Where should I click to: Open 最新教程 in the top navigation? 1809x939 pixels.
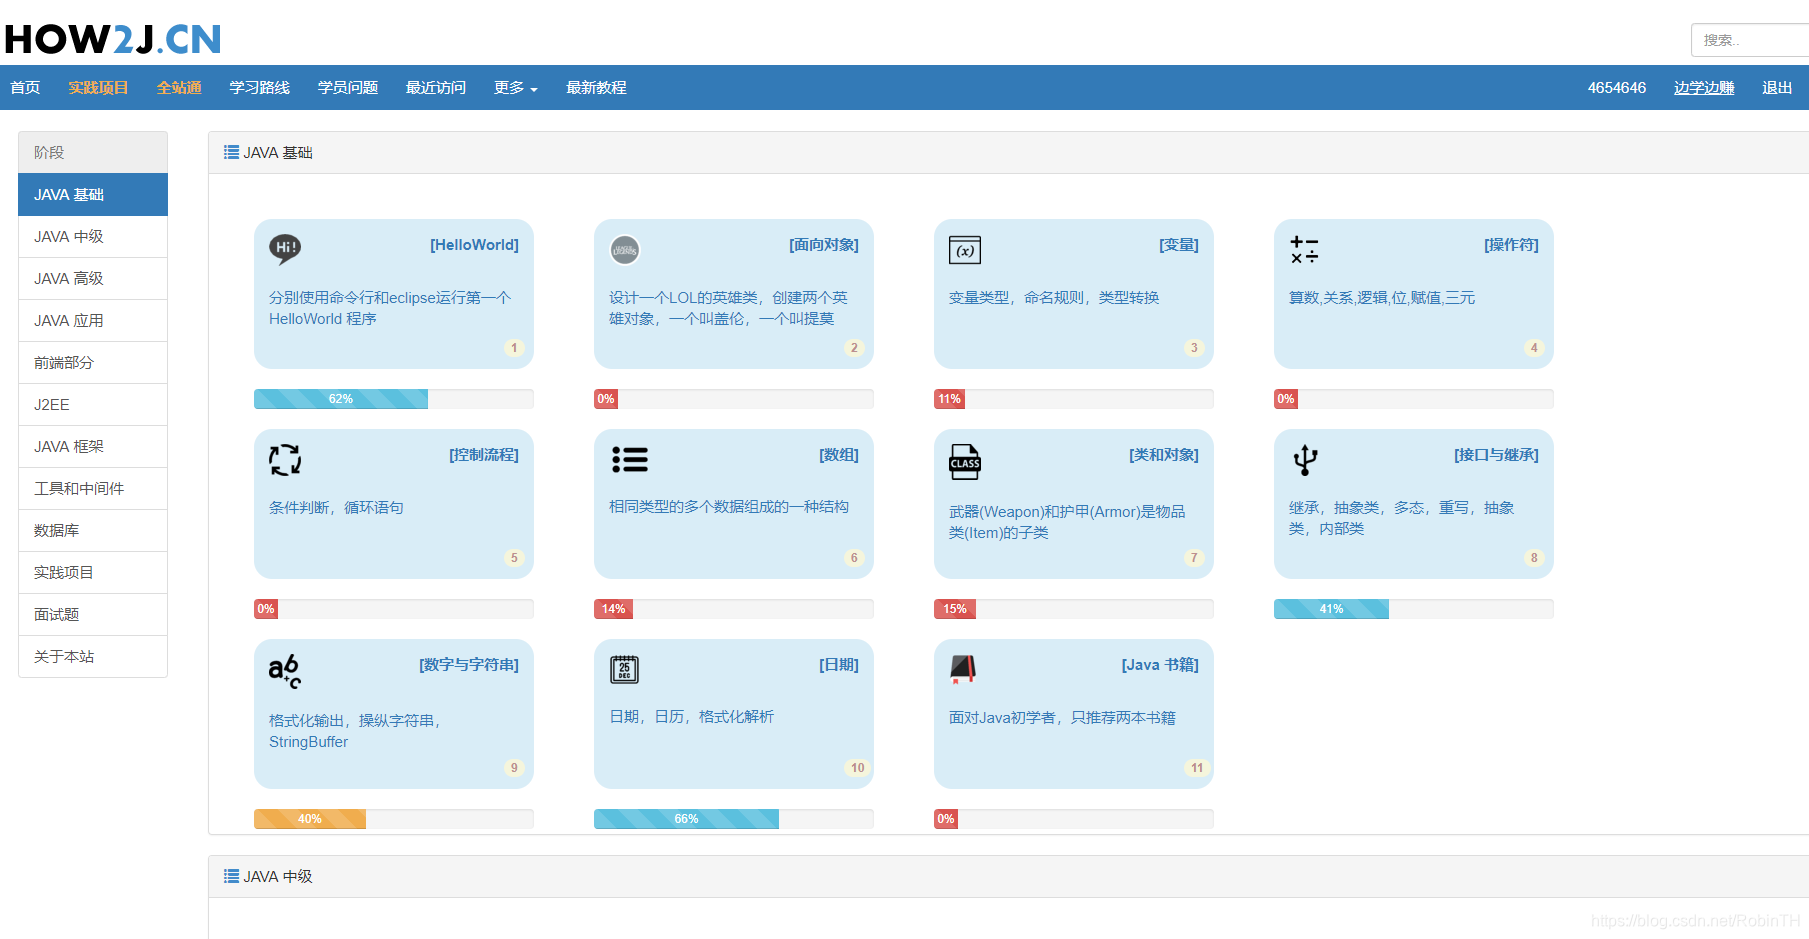596,88
